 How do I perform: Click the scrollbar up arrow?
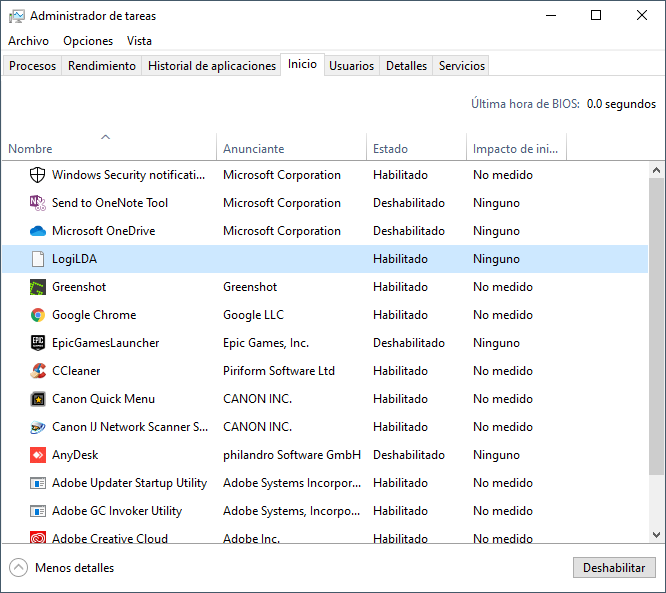(656, 170)
